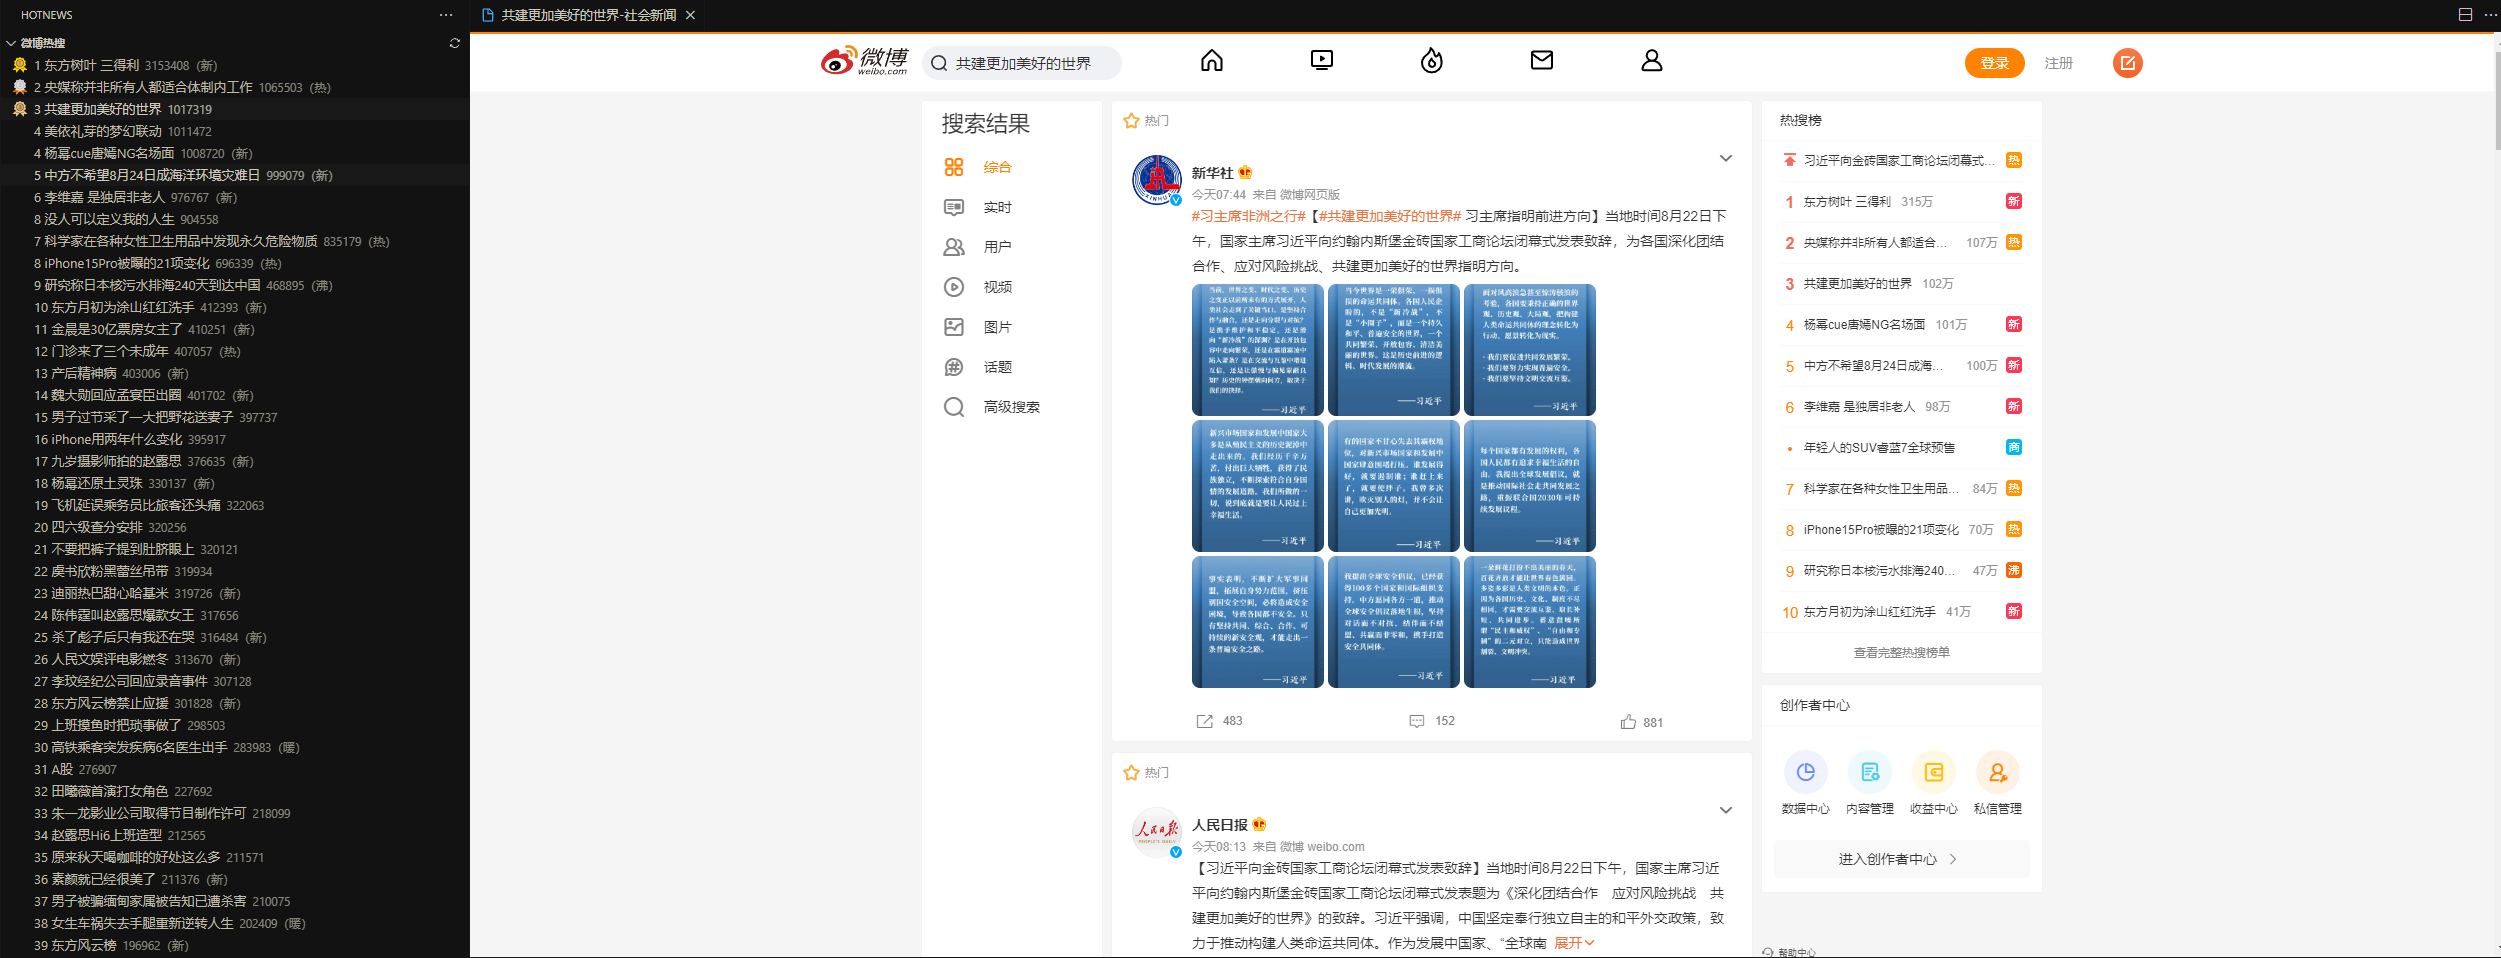Screen dimensions: 2501x958
Task: Open the user profile icon
Action: pyautogui.click(x=1651, y=61)
